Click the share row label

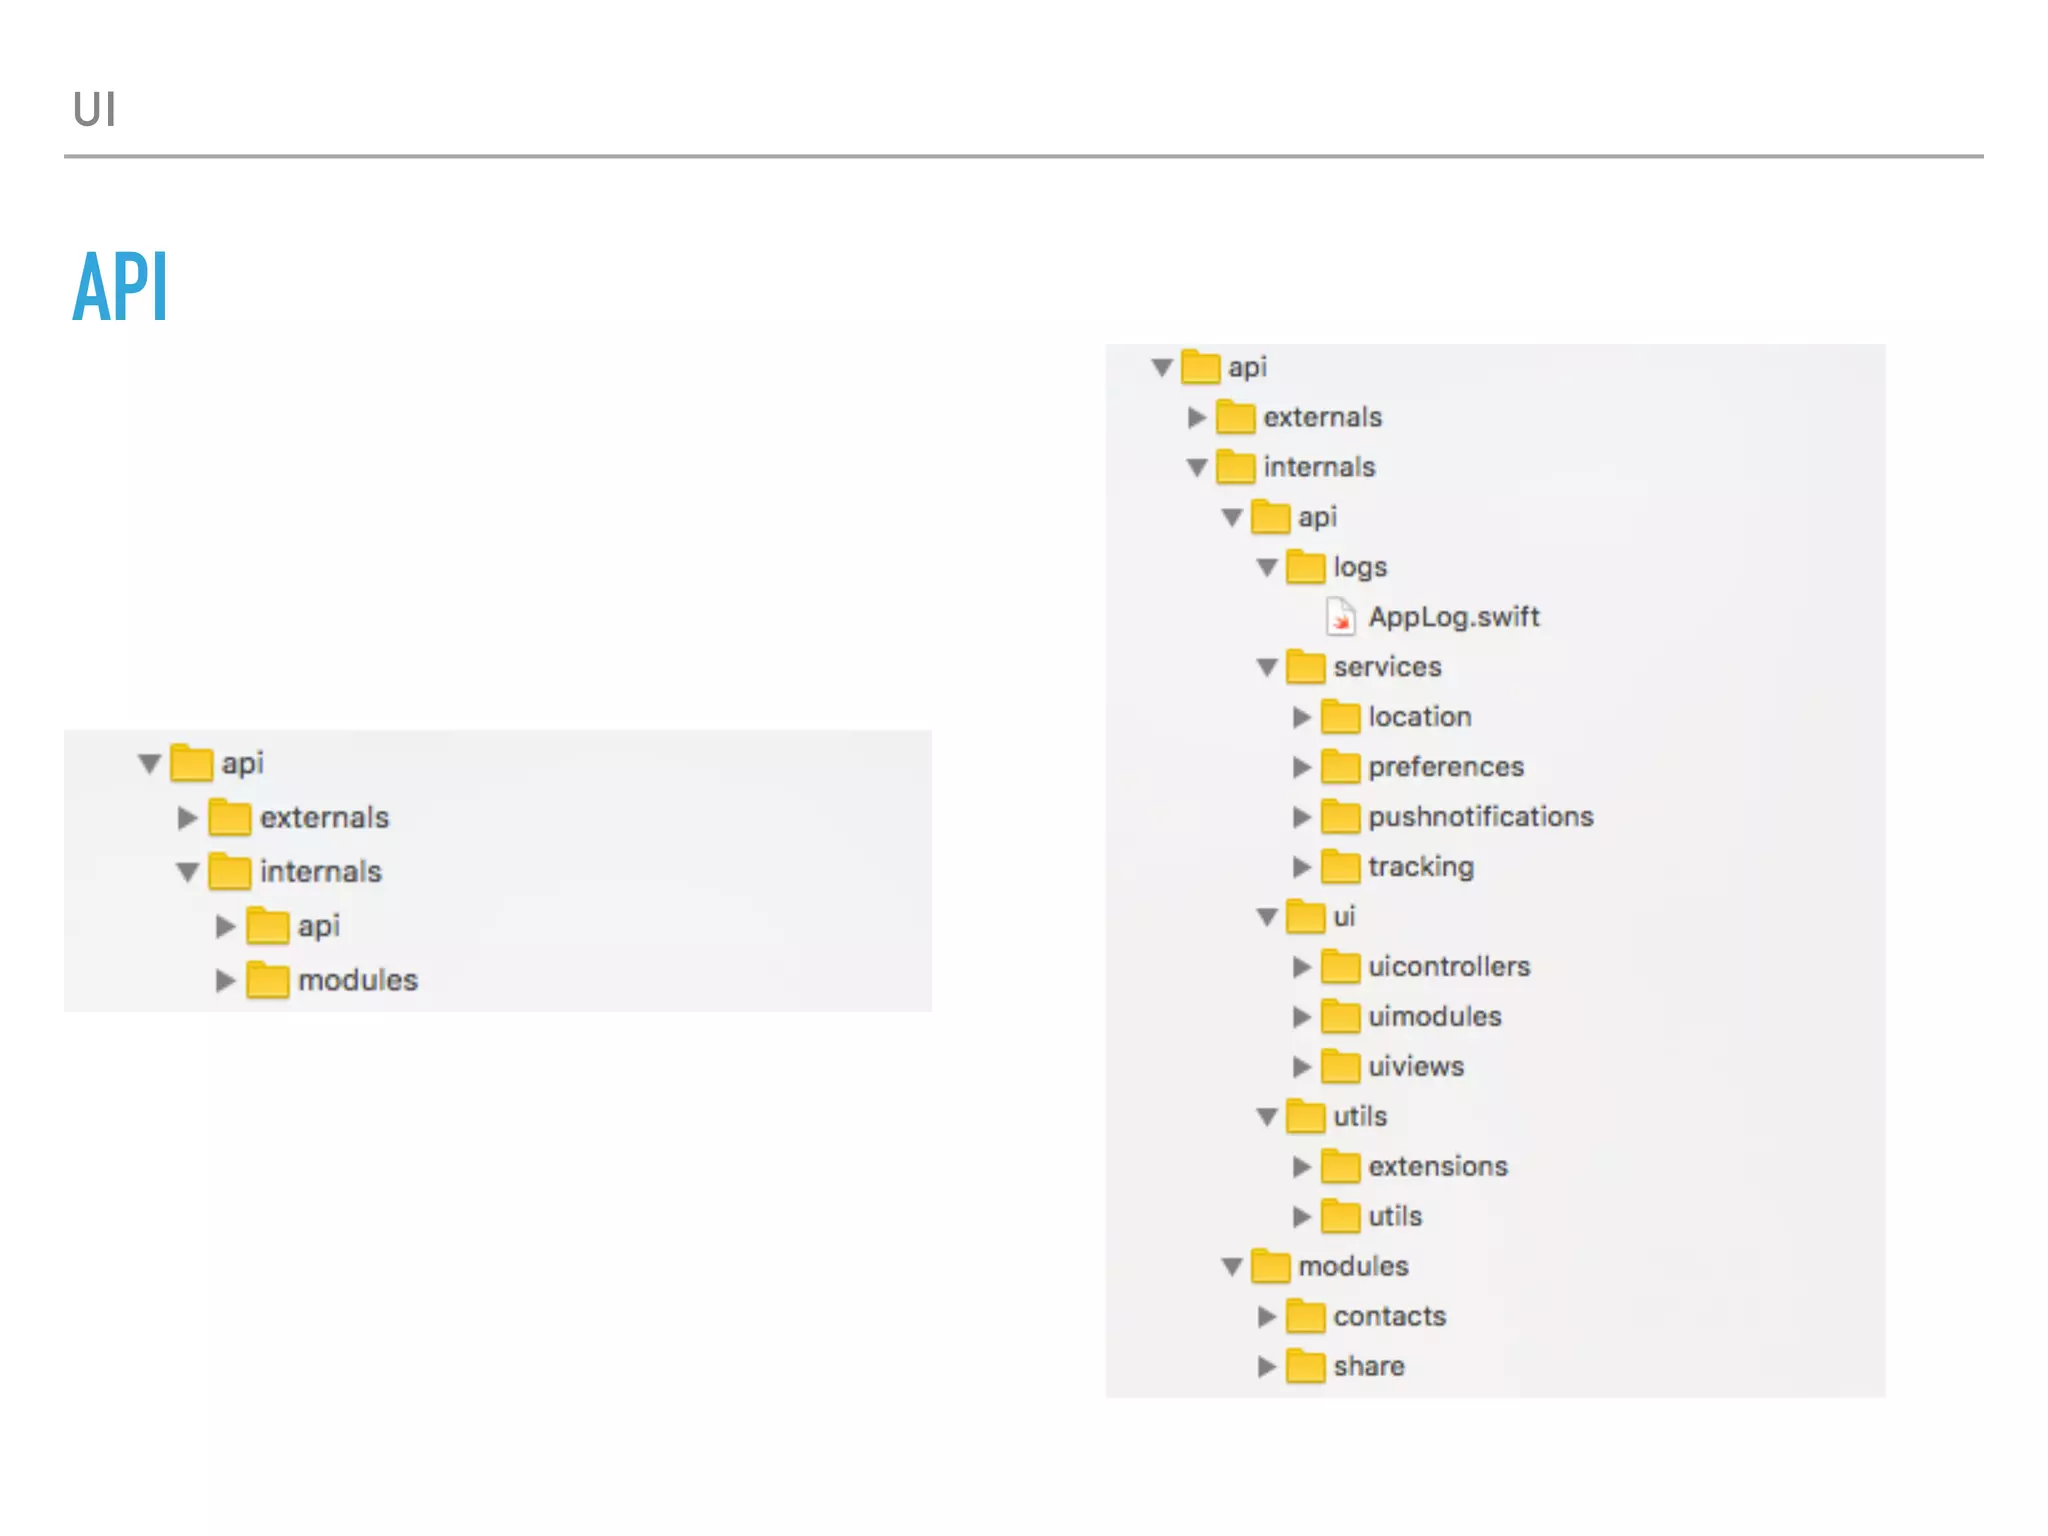point(1369,1366)
